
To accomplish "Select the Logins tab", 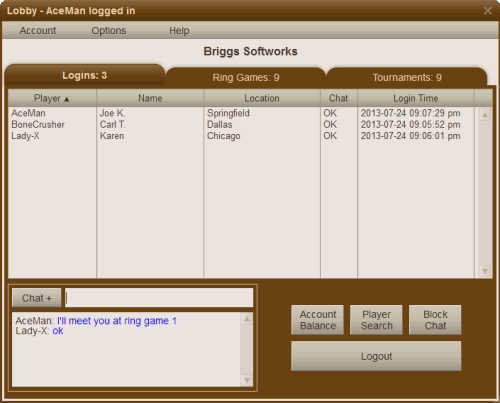I will pyautogui.click(x=85, y=75).
